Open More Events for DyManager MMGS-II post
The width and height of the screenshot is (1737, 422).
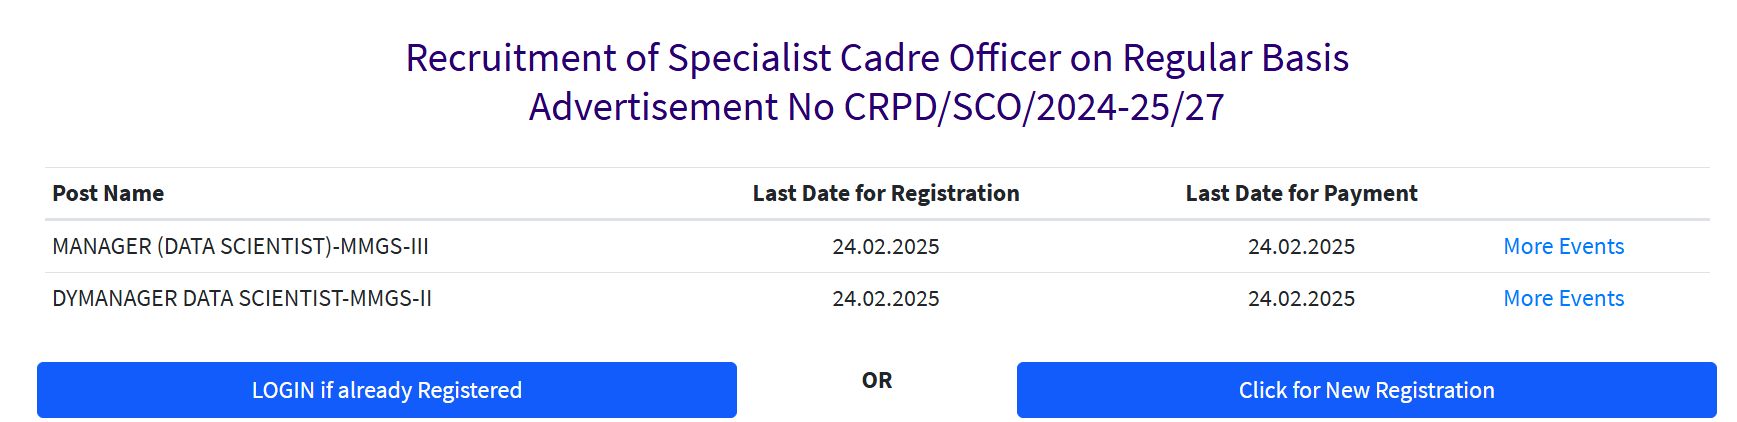[1563, 298]
